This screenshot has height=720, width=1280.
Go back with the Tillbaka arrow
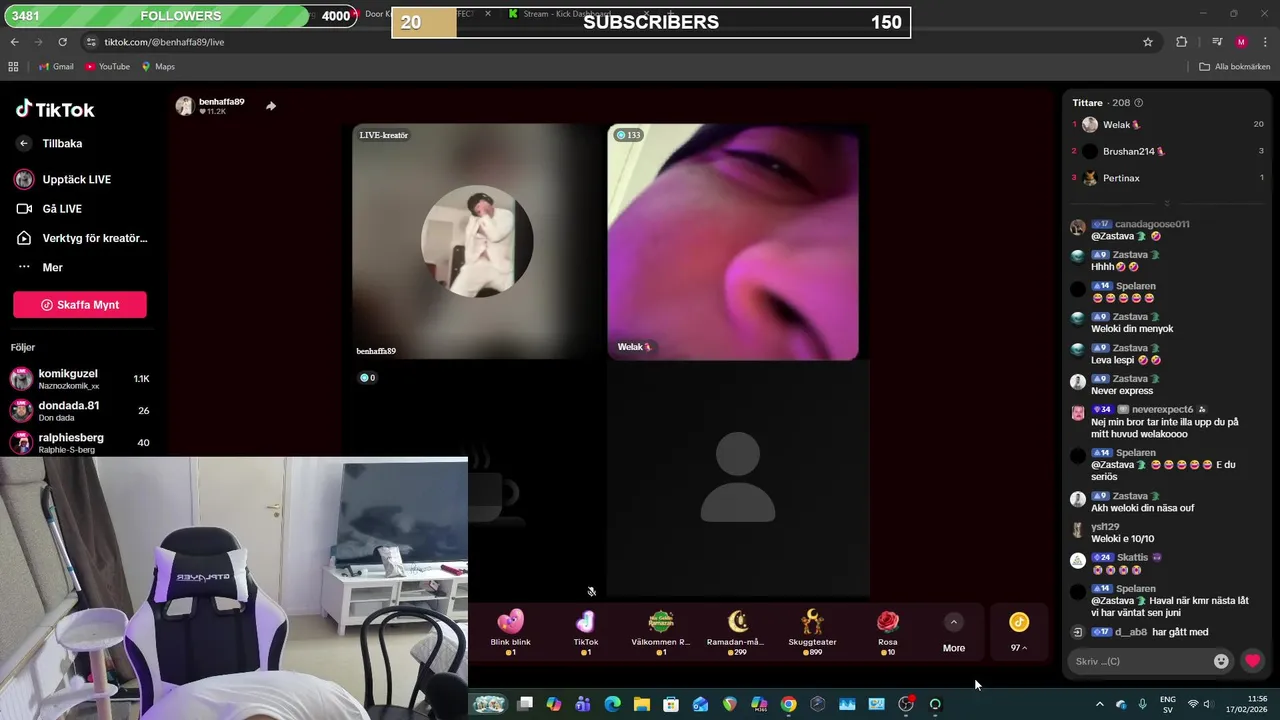coord(24,143)
